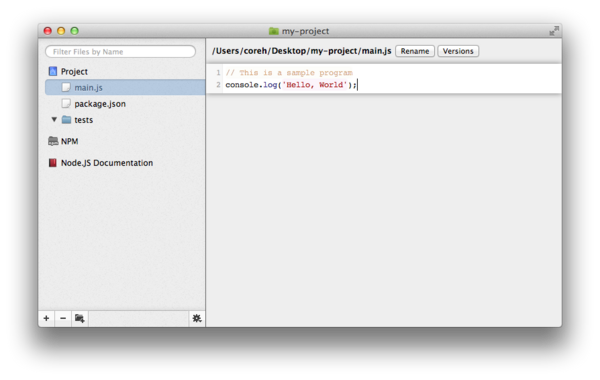The height and width of the screenshot is (380, 600).
Task: Click the main.js file icon
Action: pos(66,88)
